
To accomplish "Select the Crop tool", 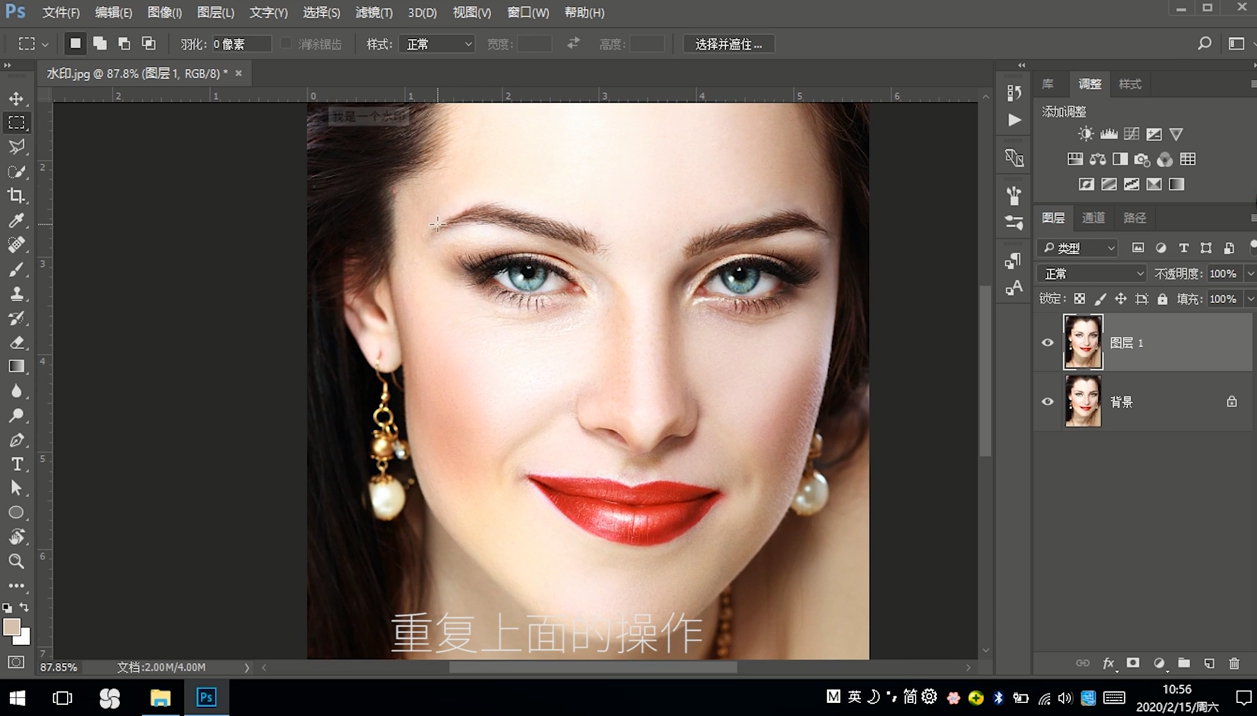I will pyautogui.click(x=16, y=196).
